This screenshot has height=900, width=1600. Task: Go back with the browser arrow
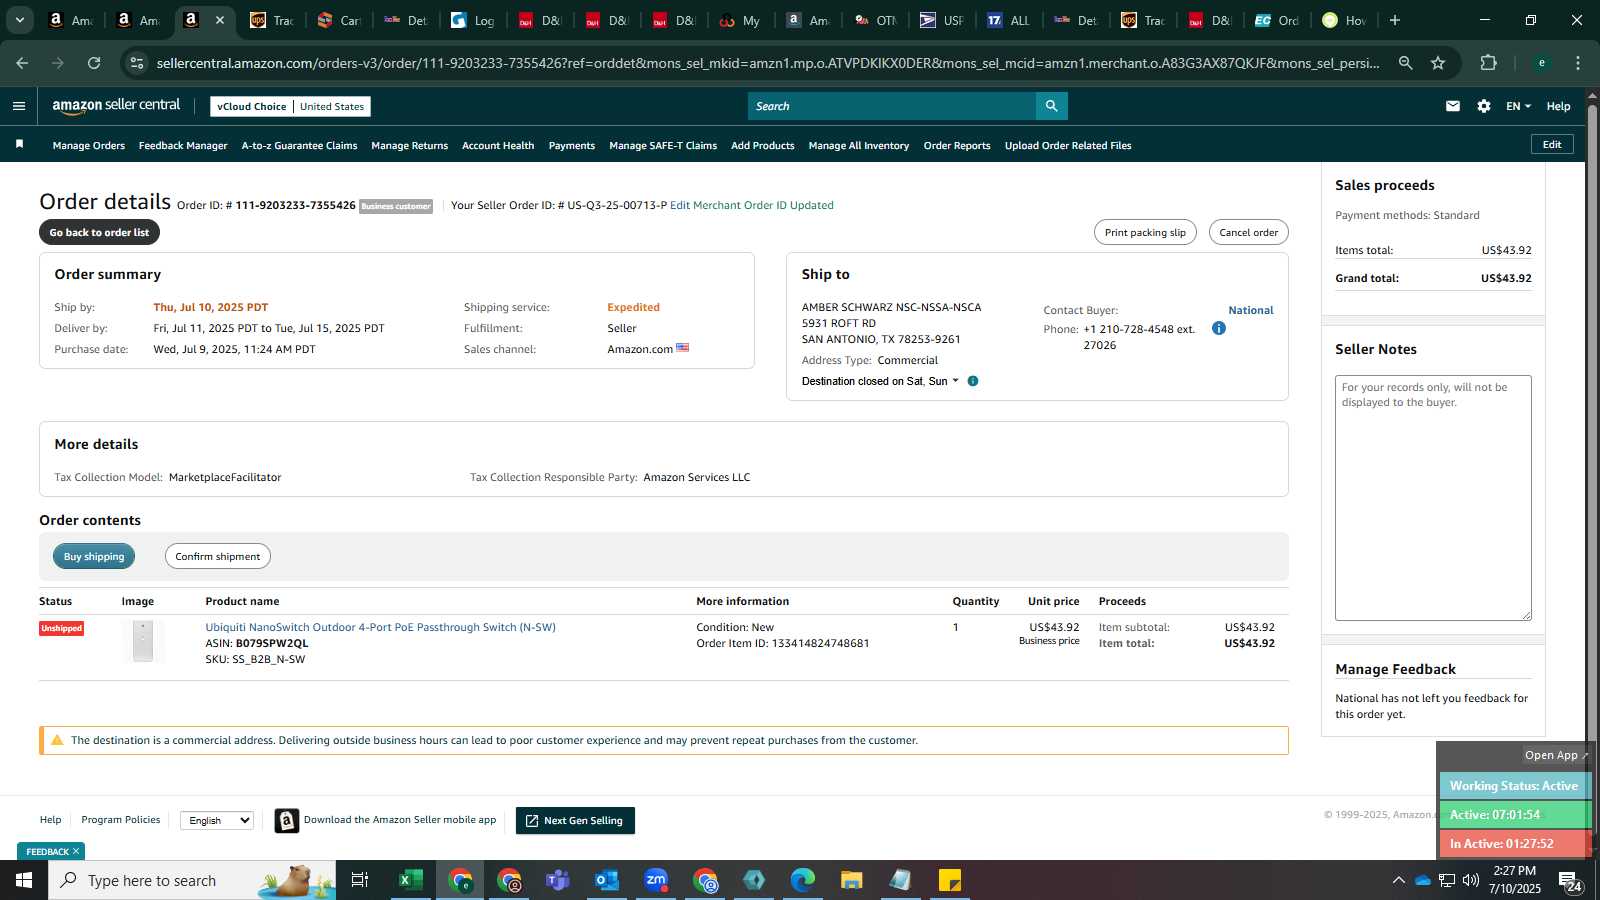tap(22, 63)
